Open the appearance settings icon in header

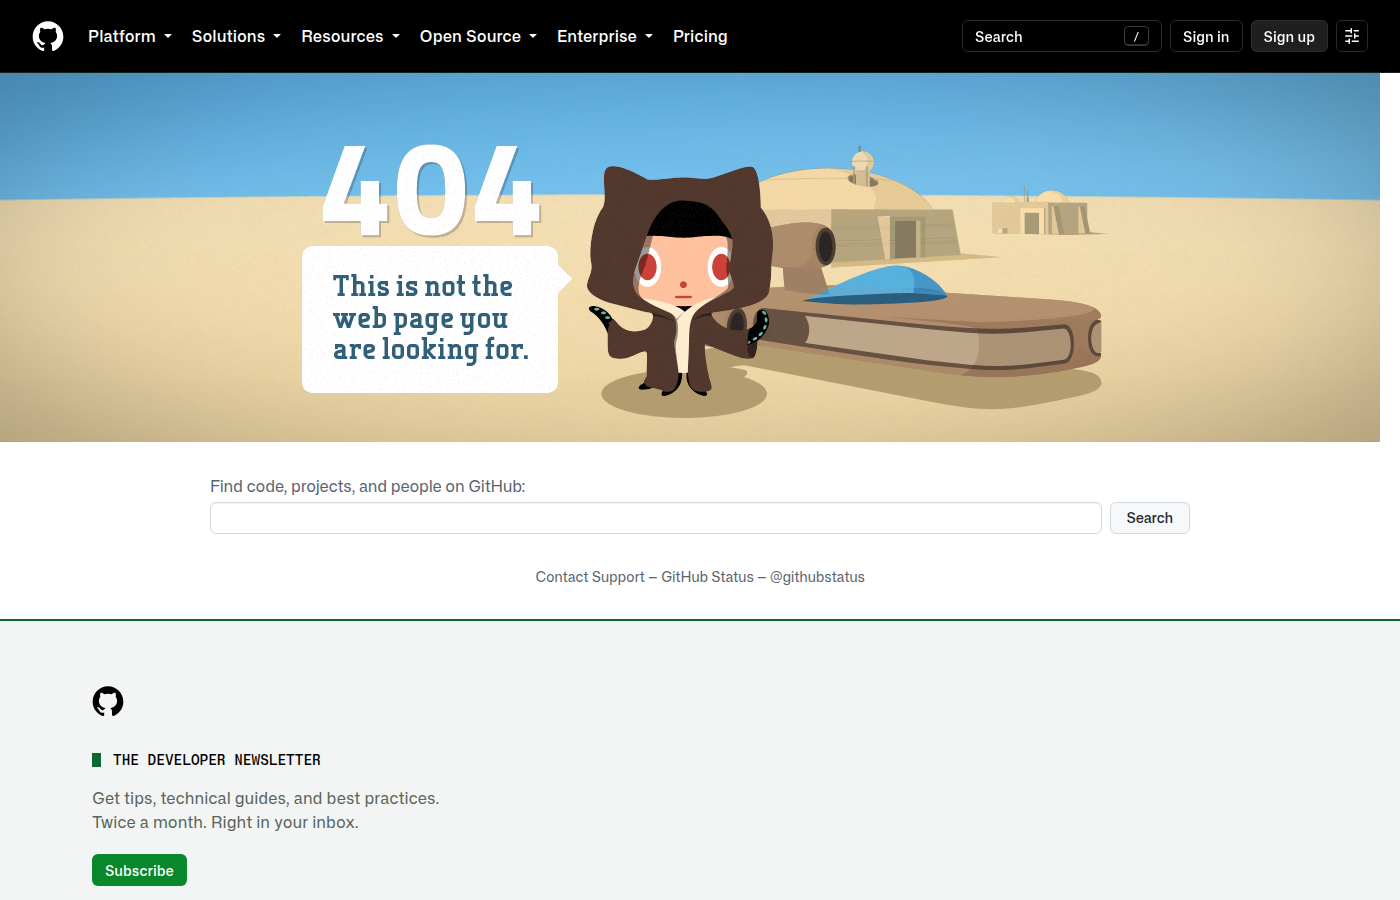coord(1352,36)
